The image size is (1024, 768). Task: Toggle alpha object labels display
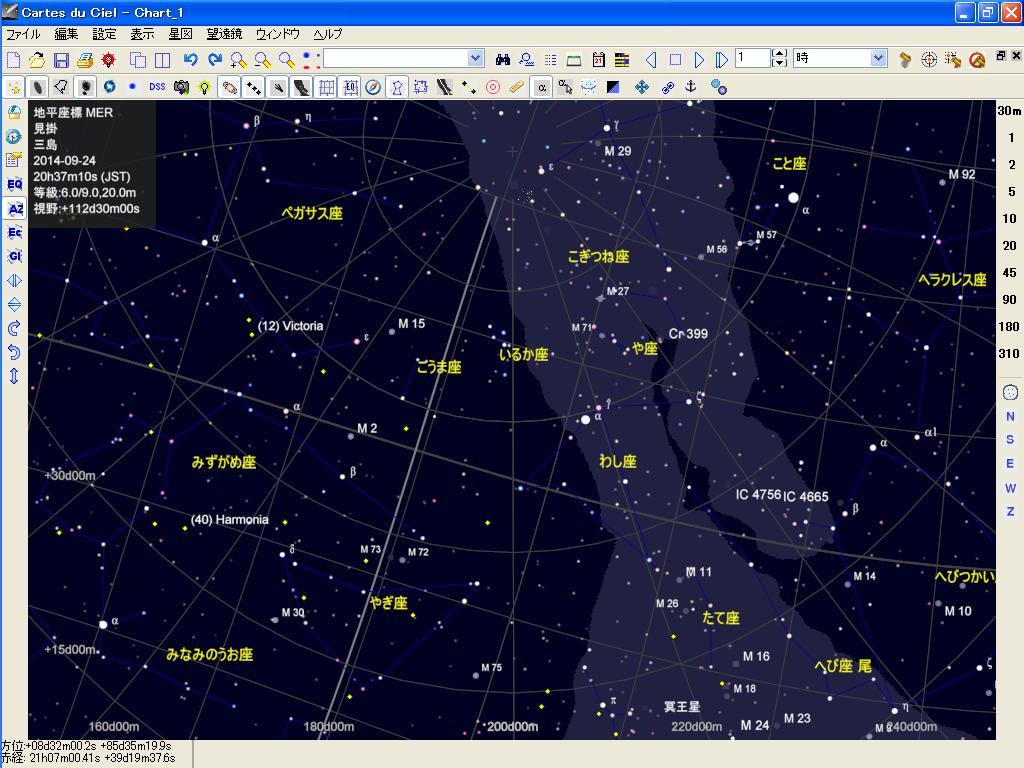[541, 87]
